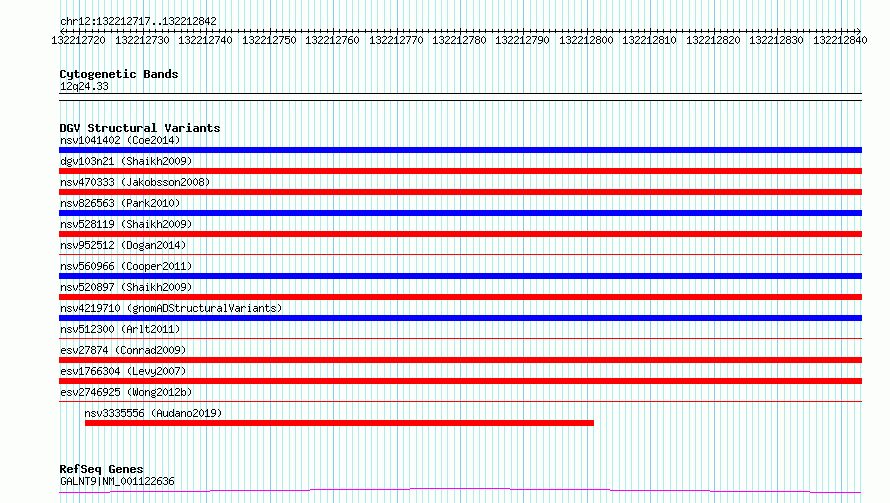This screenshot has height=503, width=890.
Task: Click ruler position 132212770
Action: coord(396,40)
